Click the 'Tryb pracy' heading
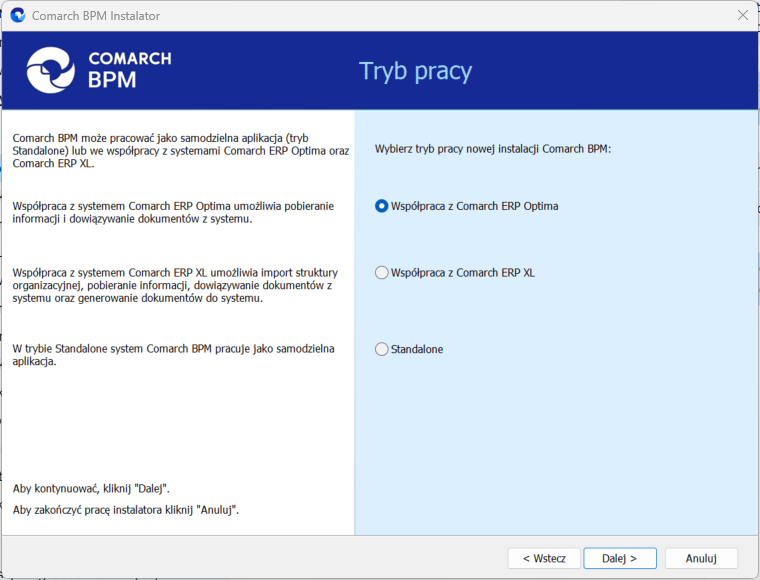Screen dimensions: 760x580 point(415,71)
